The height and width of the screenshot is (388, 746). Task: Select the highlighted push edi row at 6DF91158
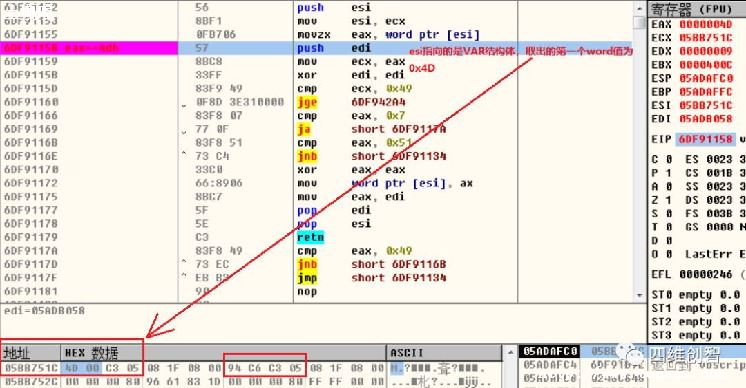point(317,48)
